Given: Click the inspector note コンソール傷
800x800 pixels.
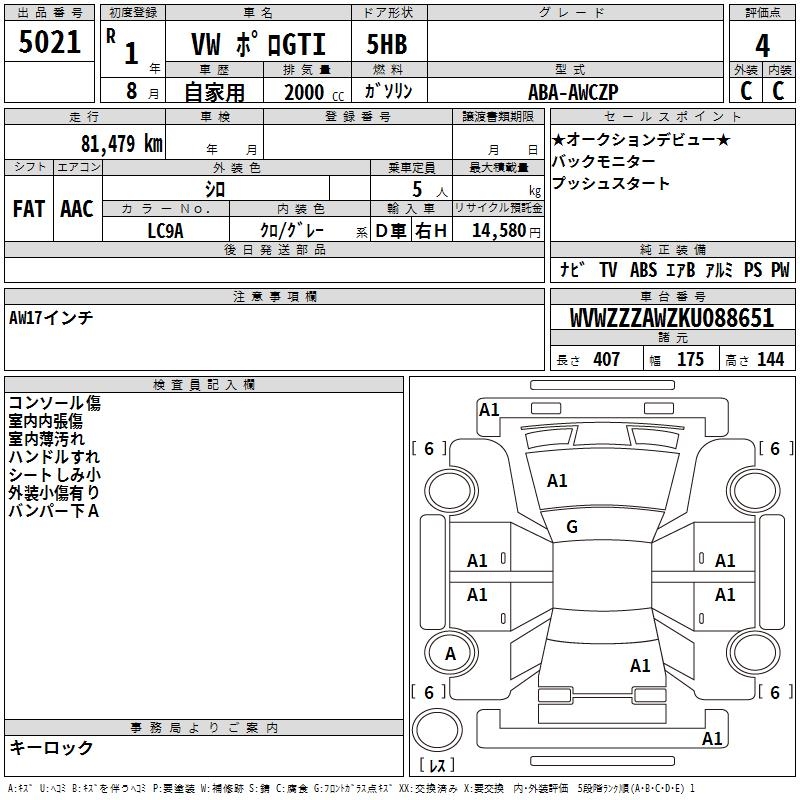Looking at the screenshot, I should tap(55, 403).
